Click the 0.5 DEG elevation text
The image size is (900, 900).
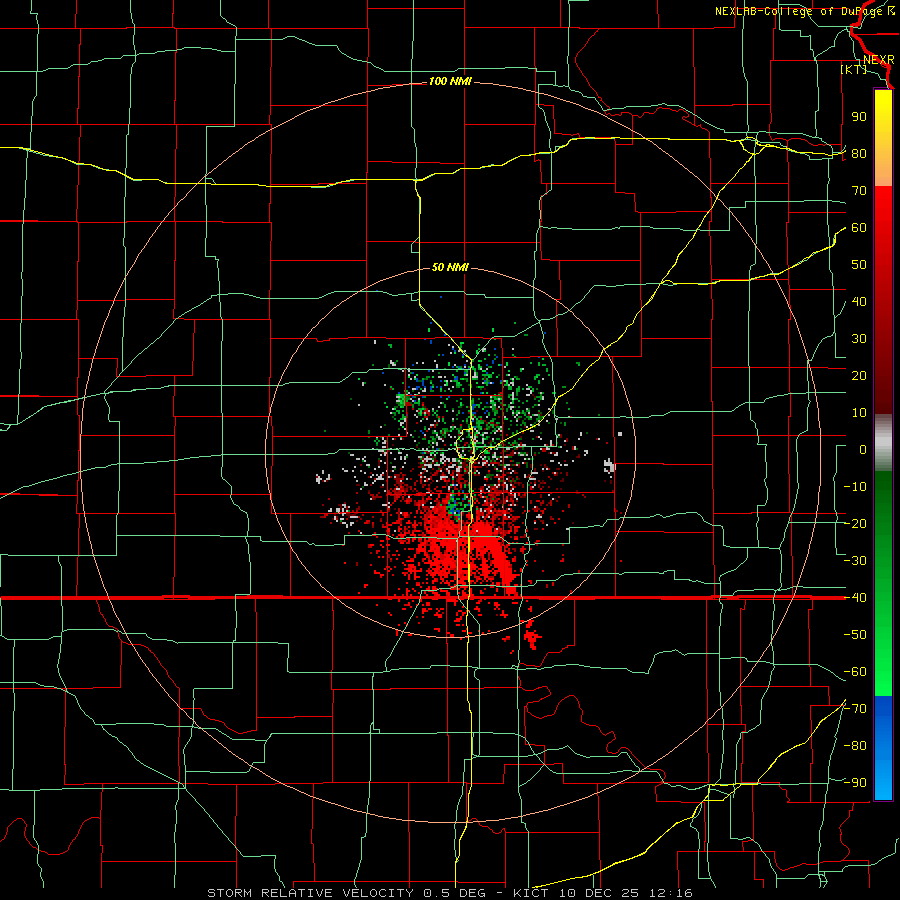[x=455, y=893]
